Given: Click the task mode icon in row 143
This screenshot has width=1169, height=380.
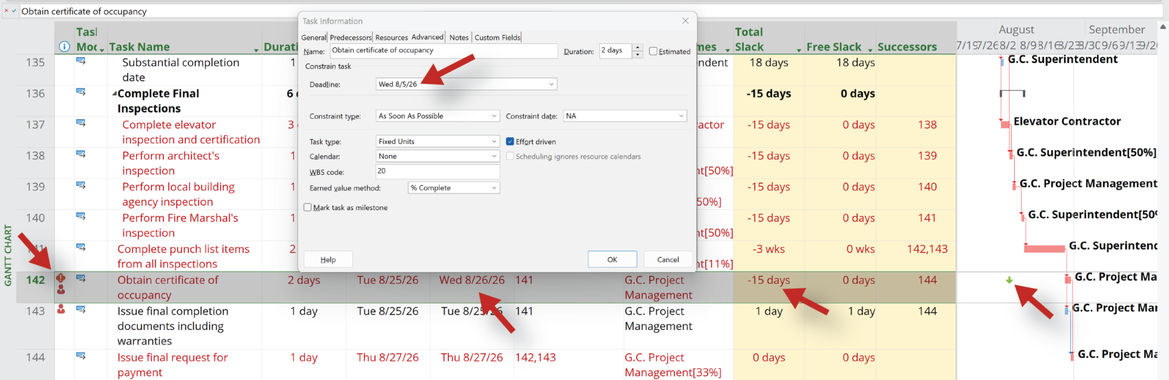Looking at the screenshot, I should click(81, 309).
